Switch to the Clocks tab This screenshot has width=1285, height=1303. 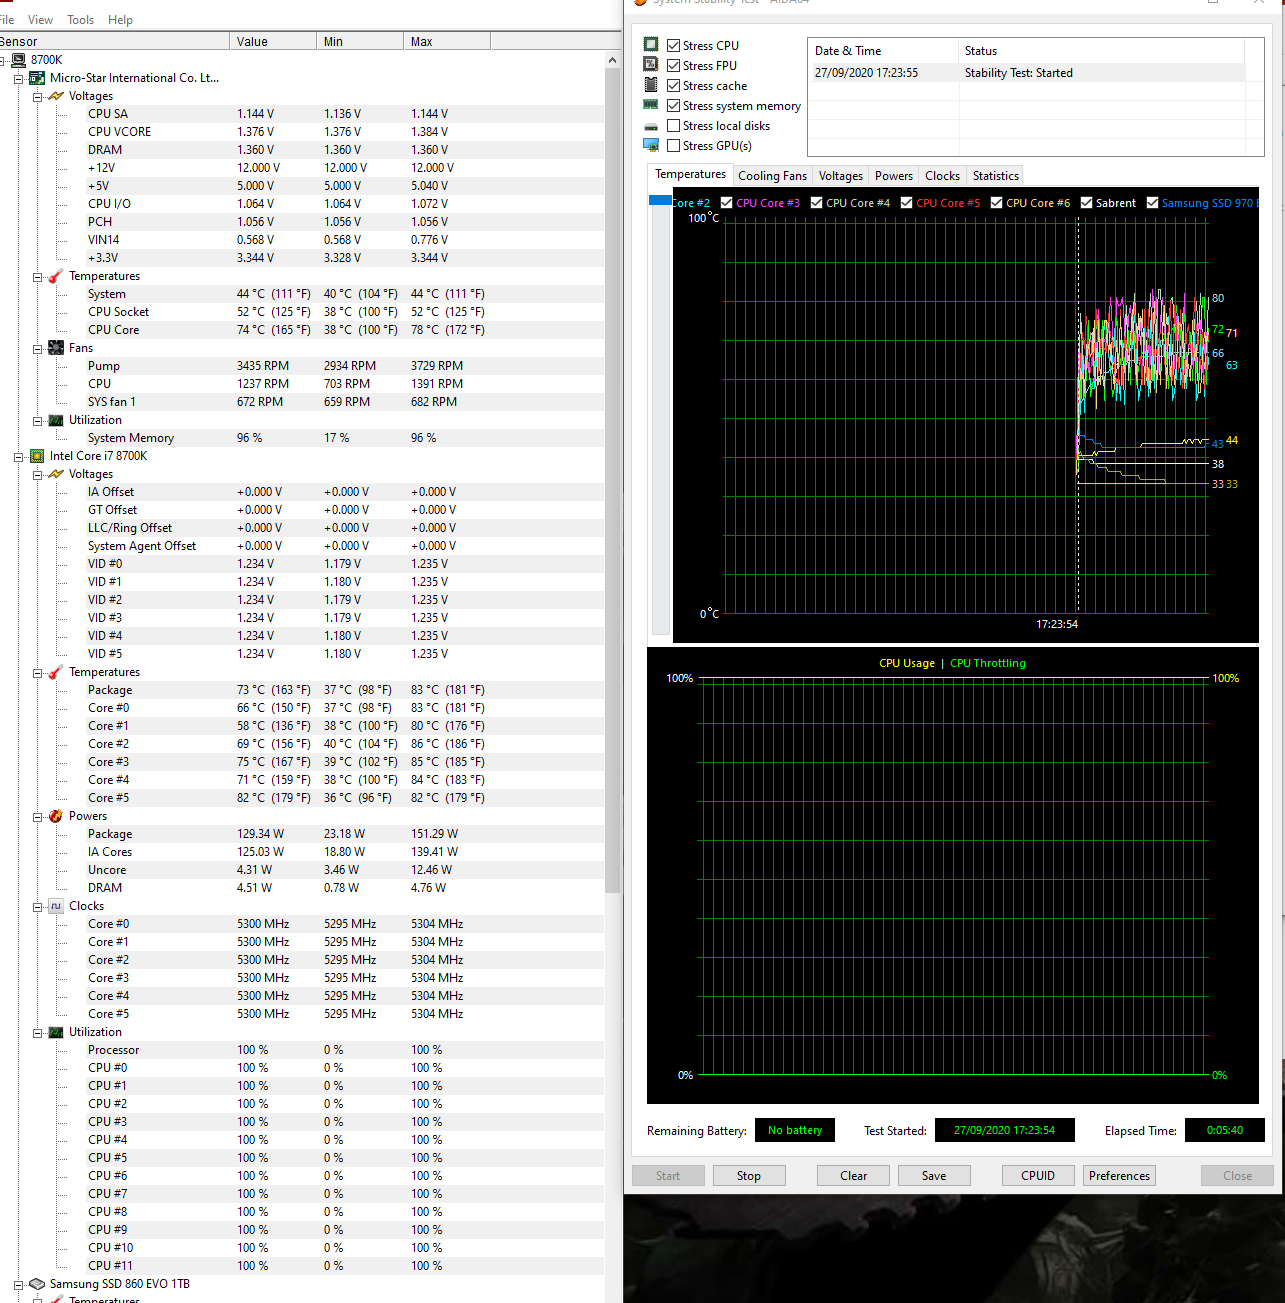(x=942, y=176)
